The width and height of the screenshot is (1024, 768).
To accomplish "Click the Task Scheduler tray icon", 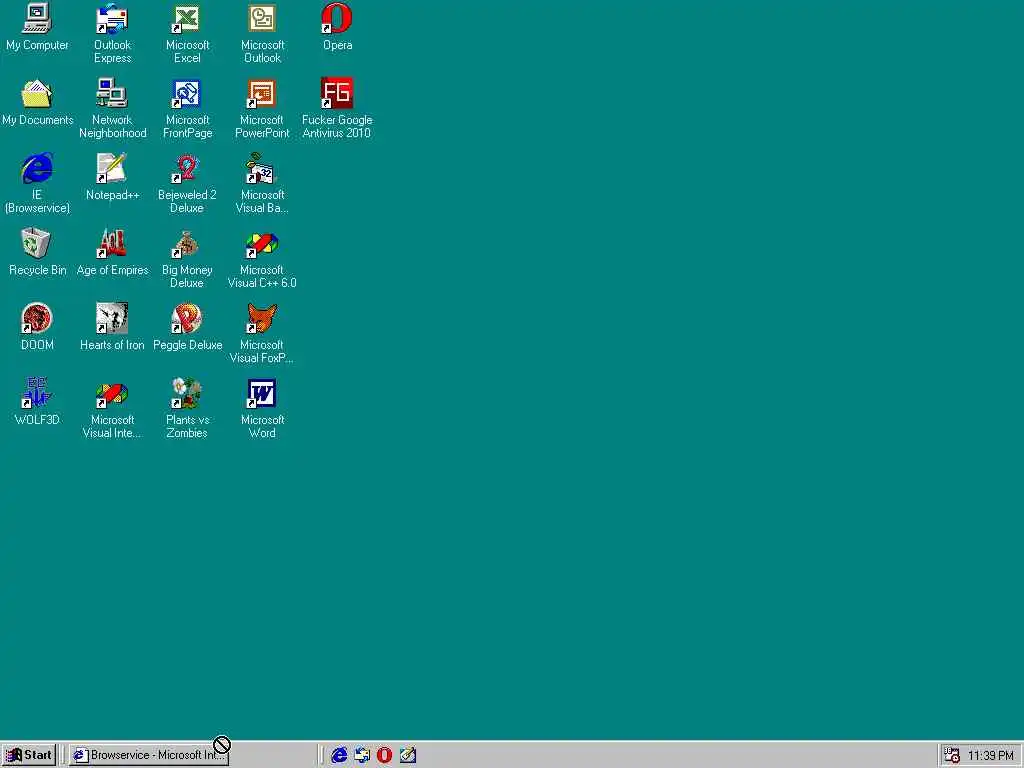I will coord(952,755).
